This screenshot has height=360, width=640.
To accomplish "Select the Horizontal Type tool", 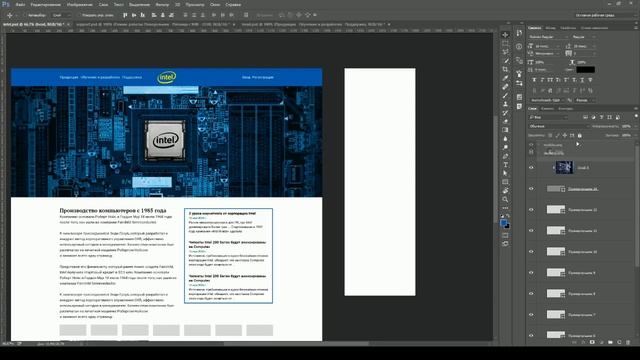I will [505, 164].
